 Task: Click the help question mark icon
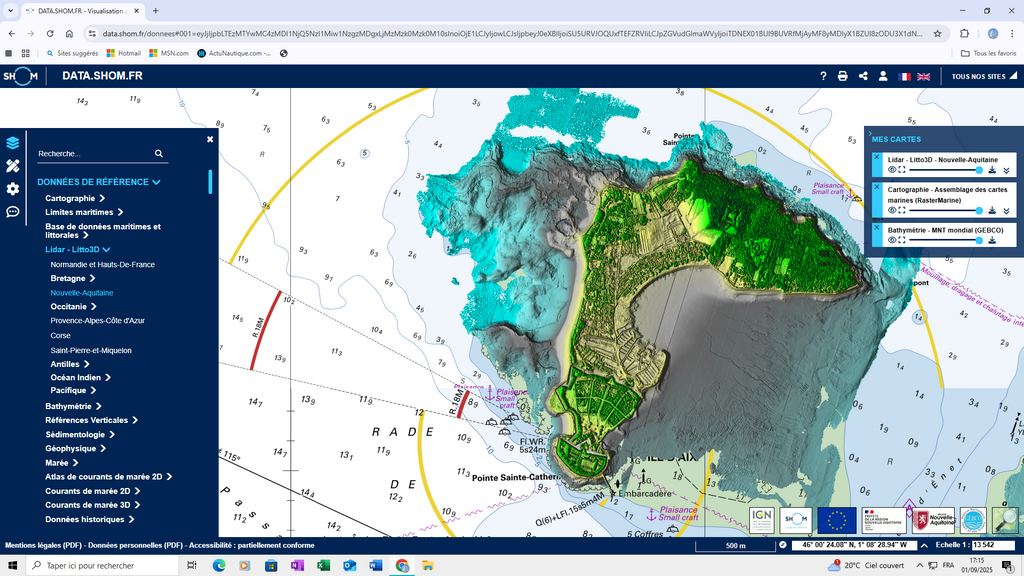pos(823,76)
